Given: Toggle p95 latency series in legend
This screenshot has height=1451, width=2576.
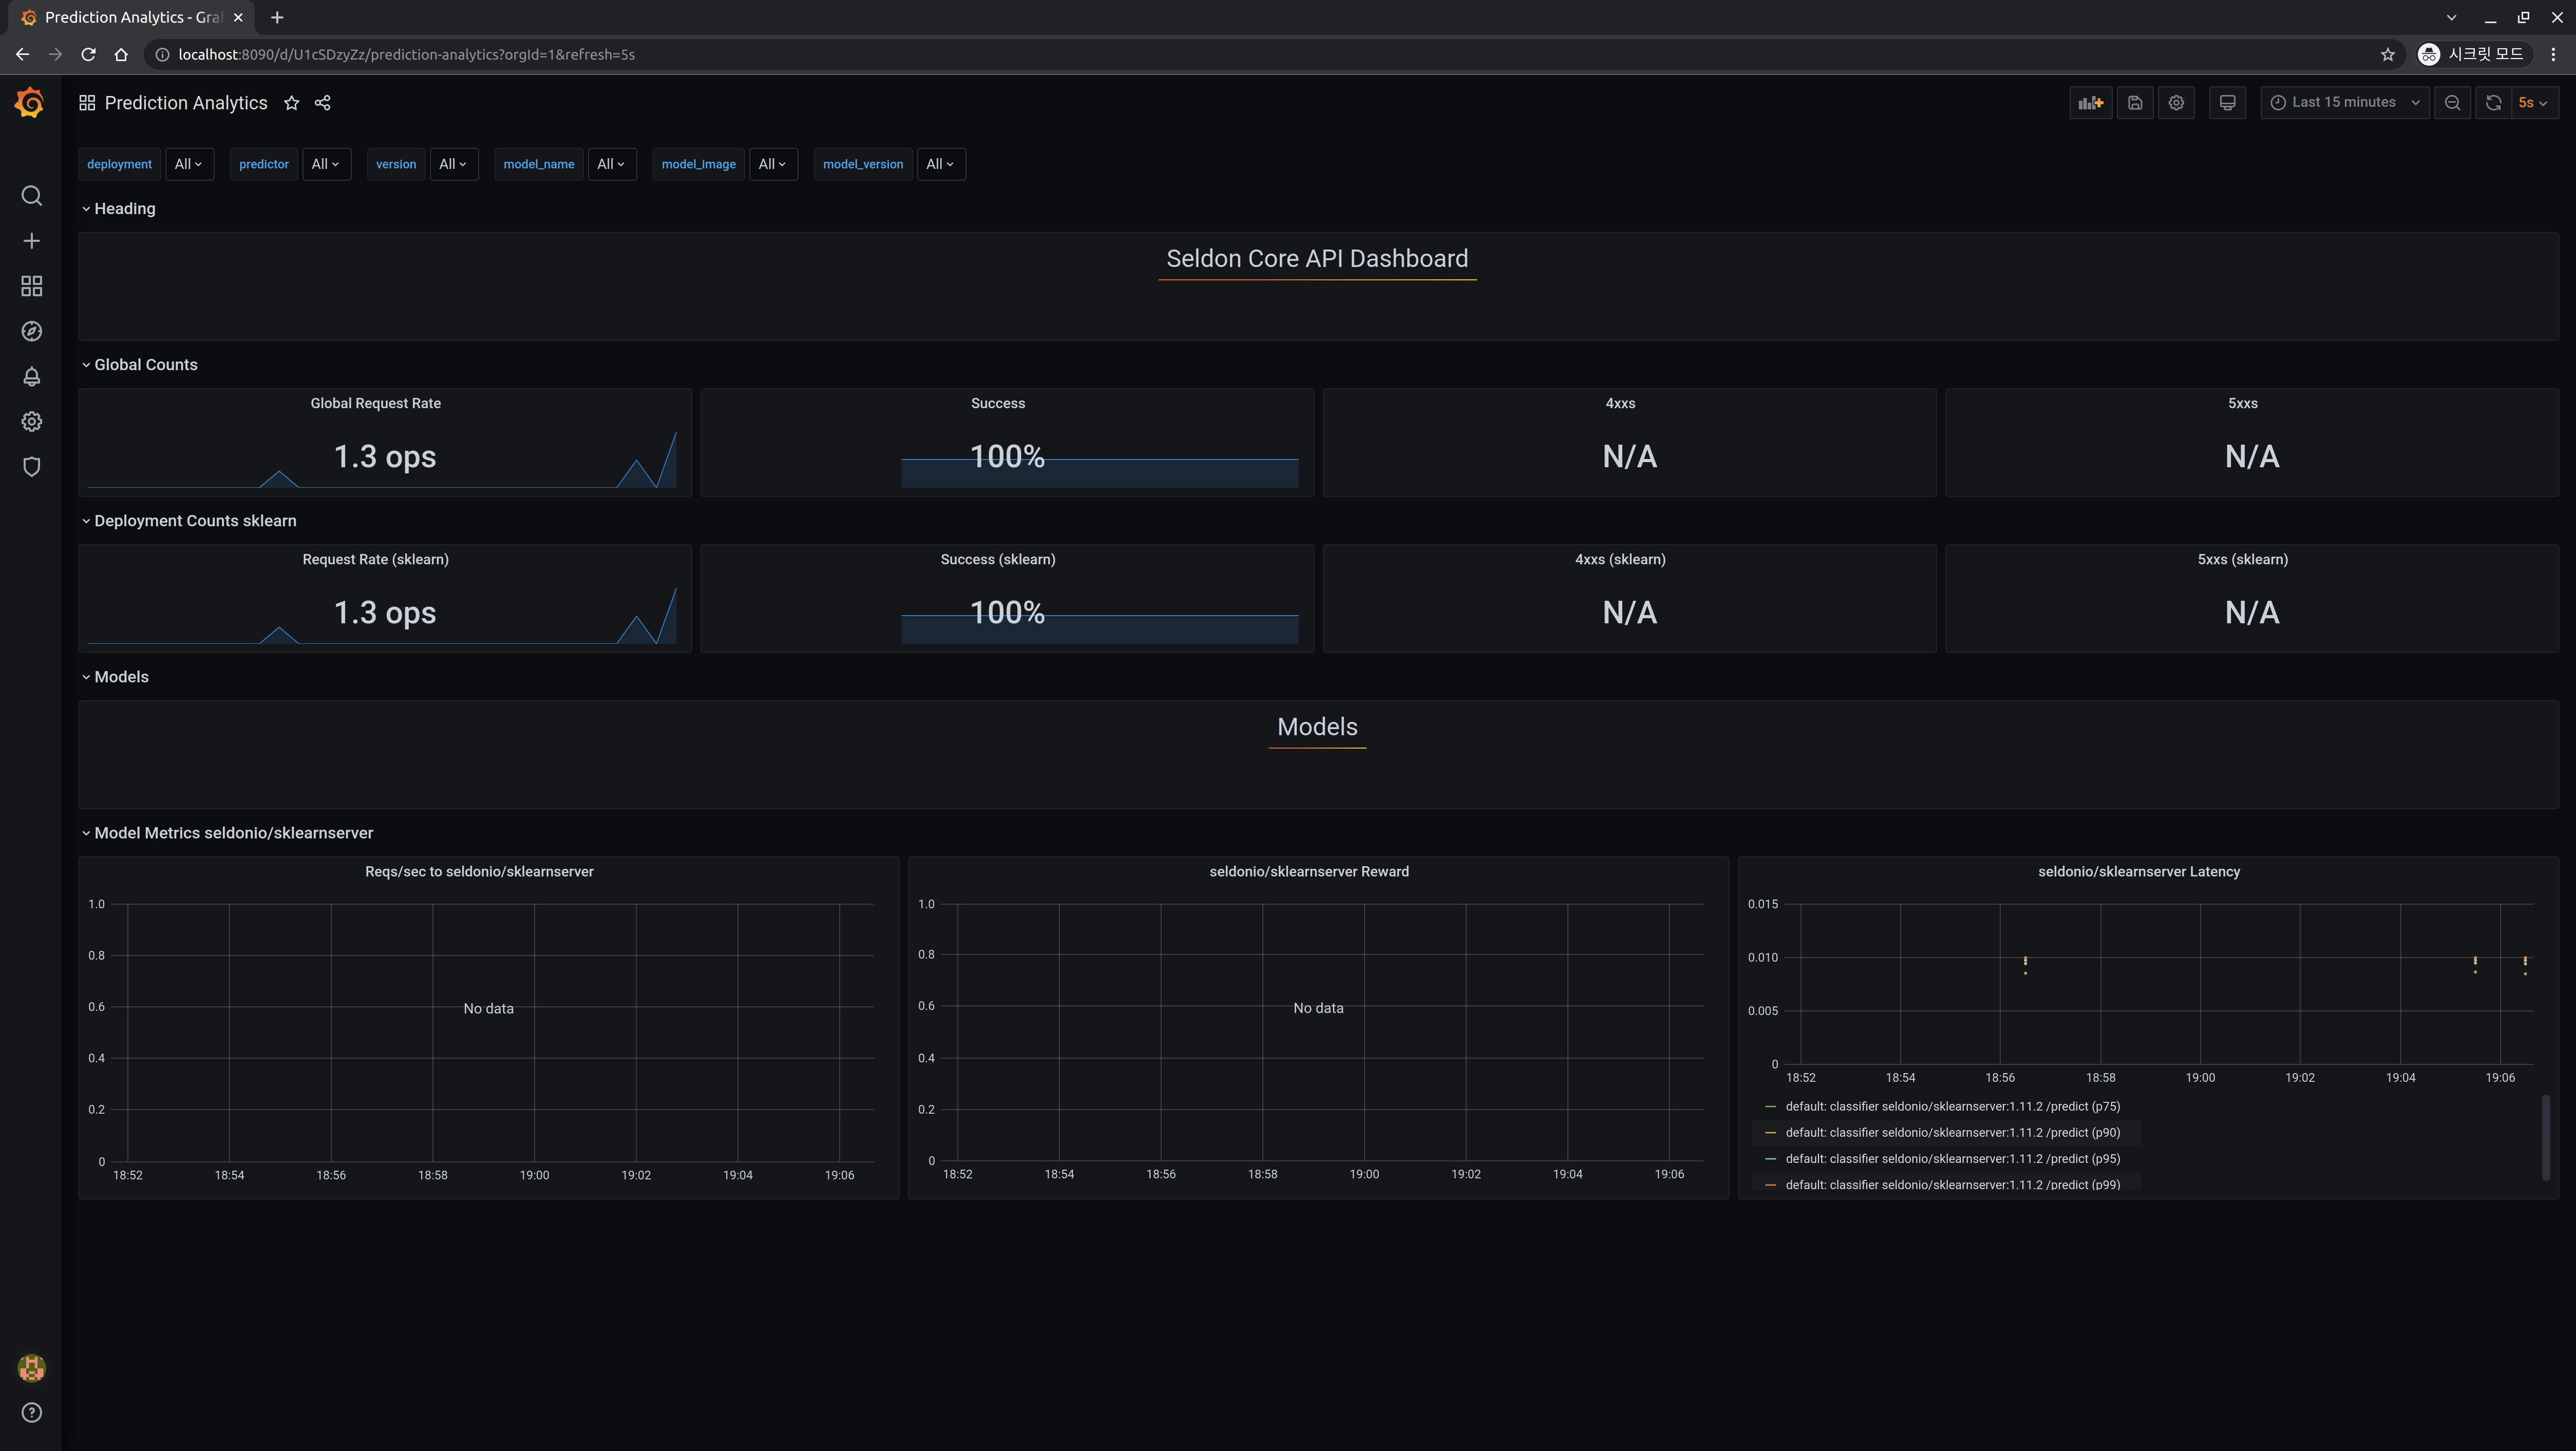Looking at the screenshot, I should coord(1952,1158).
